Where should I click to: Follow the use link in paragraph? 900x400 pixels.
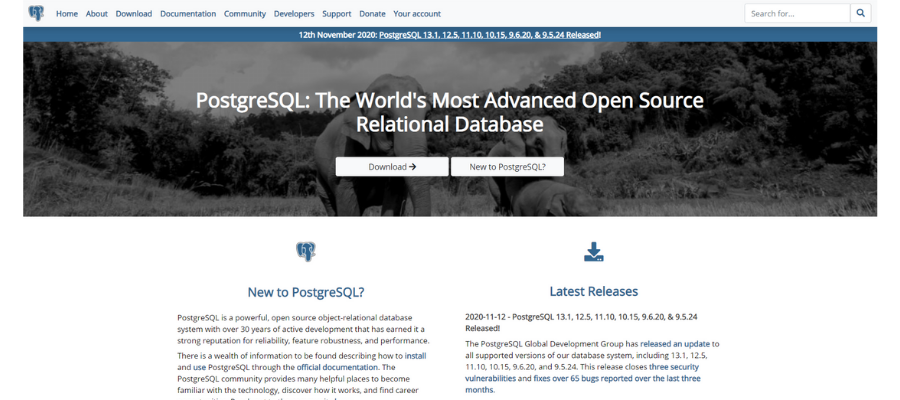200,367
